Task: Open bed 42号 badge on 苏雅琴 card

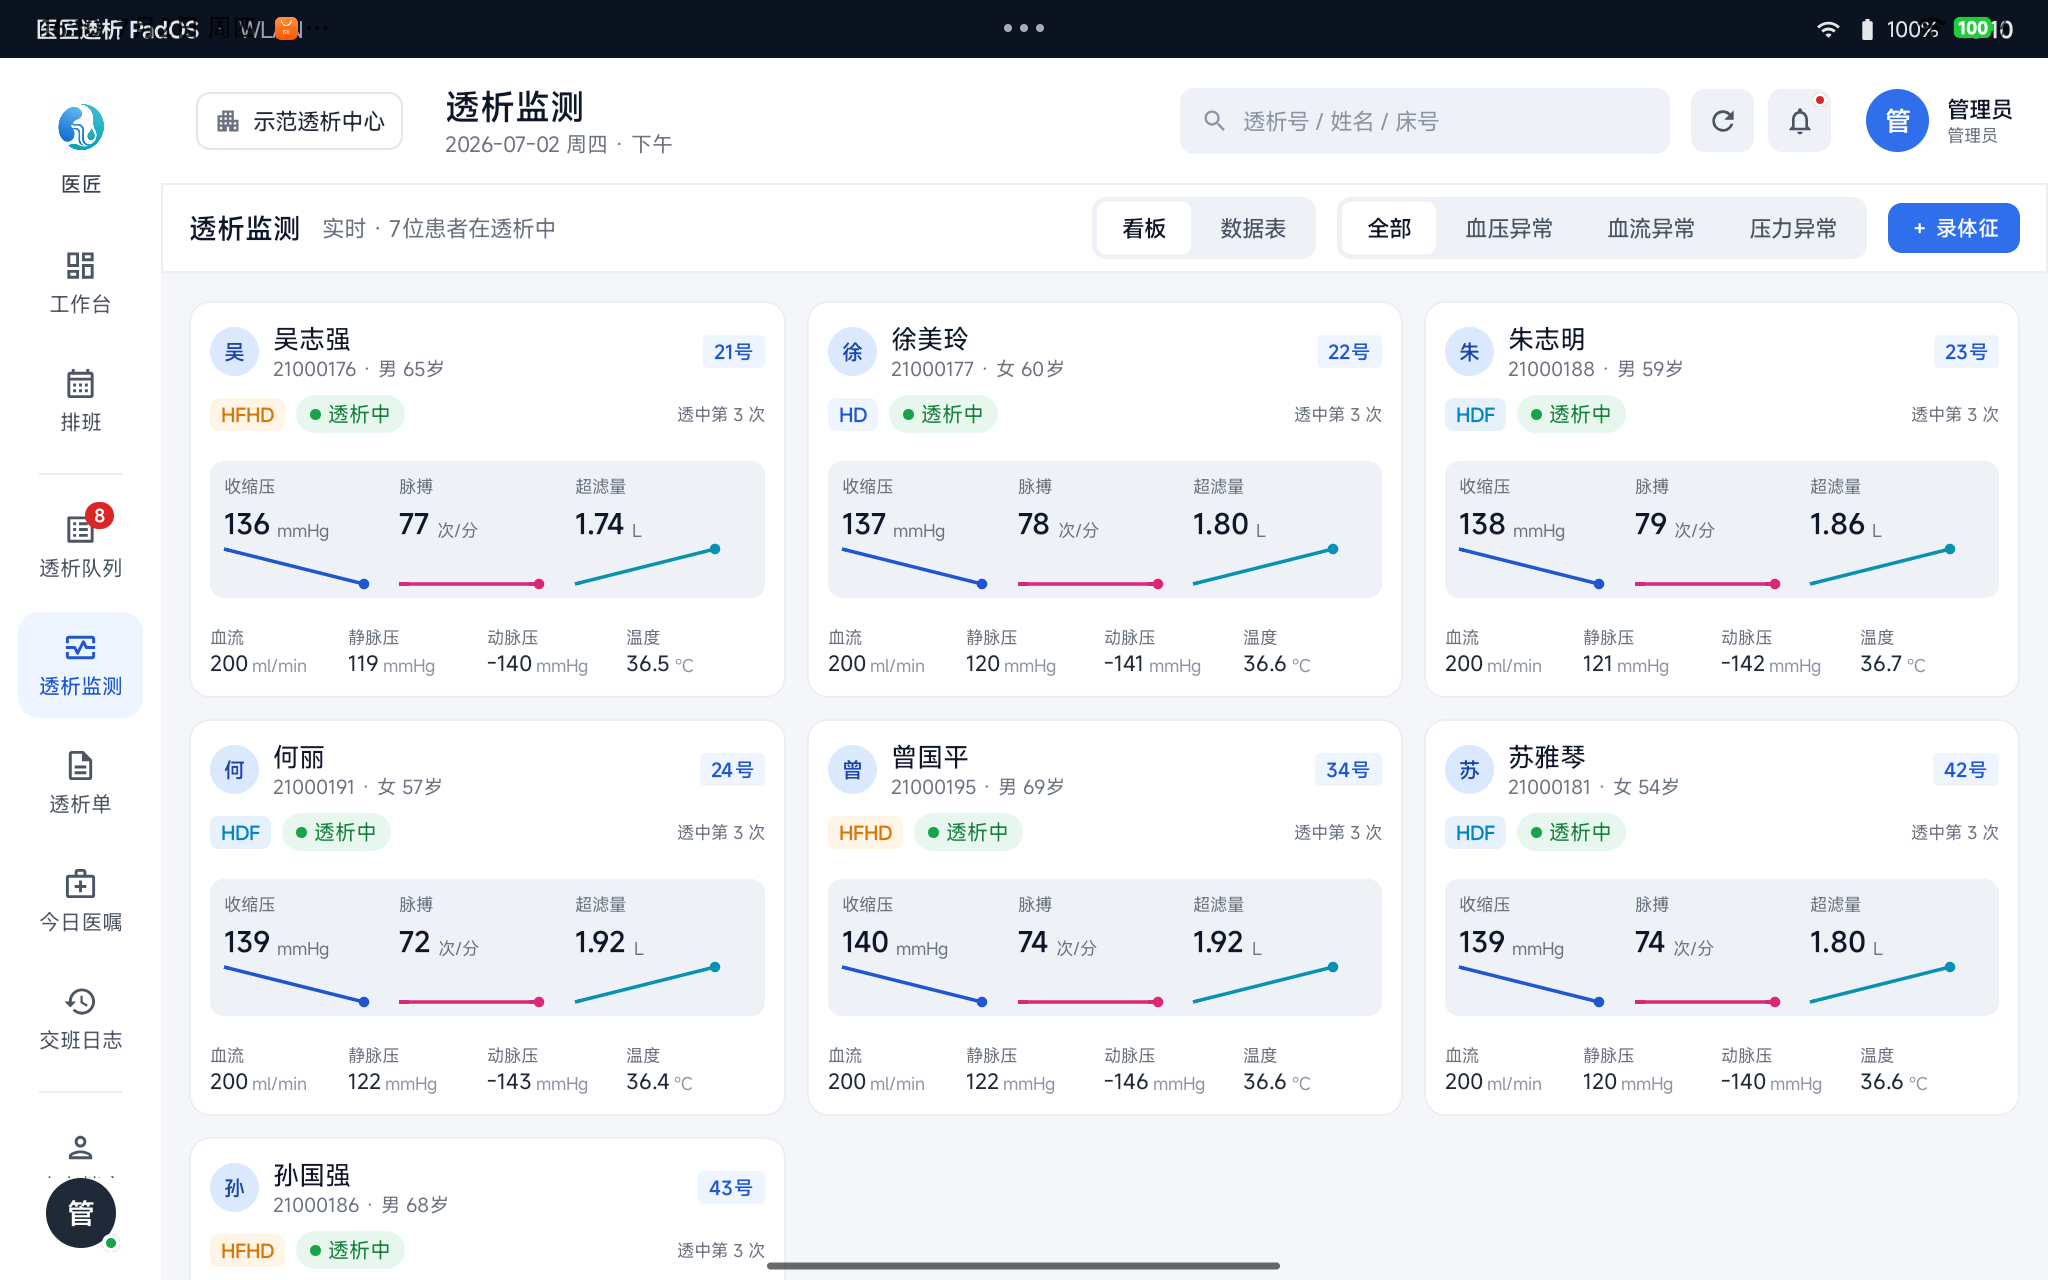Action: [x=1964, y=770]
